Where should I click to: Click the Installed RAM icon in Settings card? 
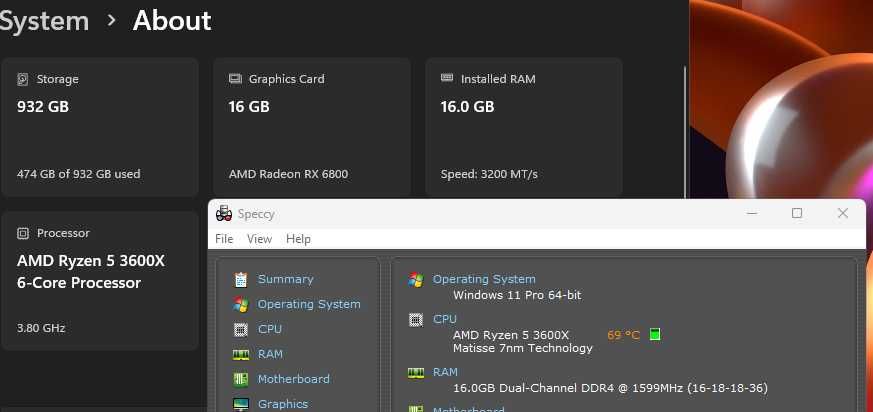(447, 78)
